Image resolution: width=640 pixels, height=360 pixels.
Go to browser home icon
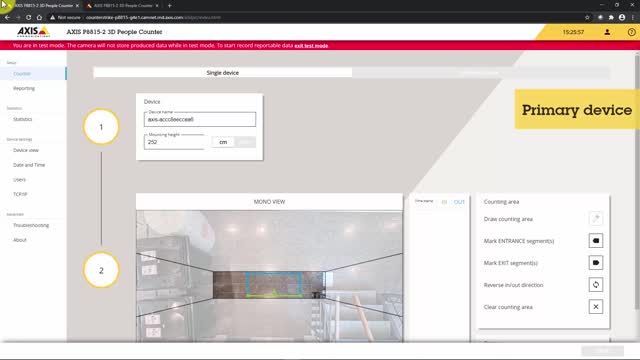pyautogui.click(x=39, y=17)
